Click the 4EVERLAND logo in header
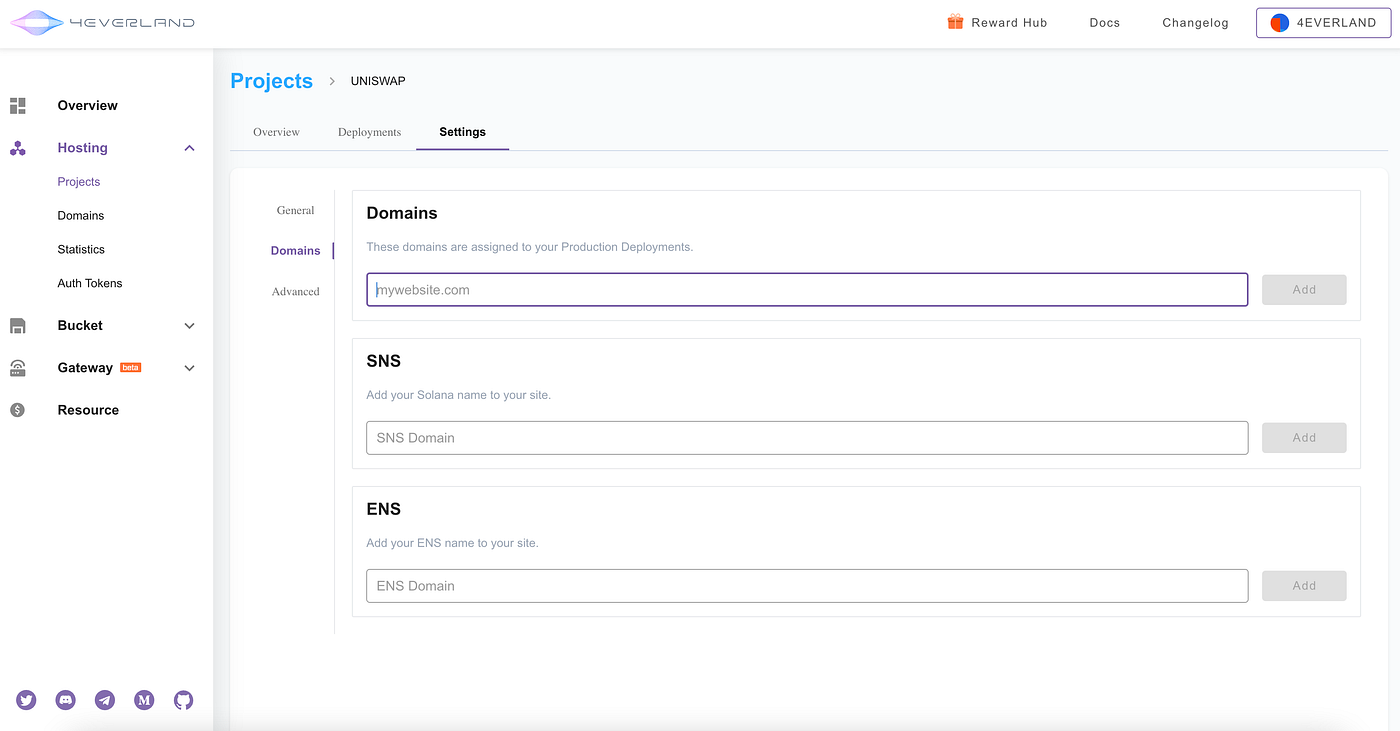The image size is (1400, 731). click(102, 22)
